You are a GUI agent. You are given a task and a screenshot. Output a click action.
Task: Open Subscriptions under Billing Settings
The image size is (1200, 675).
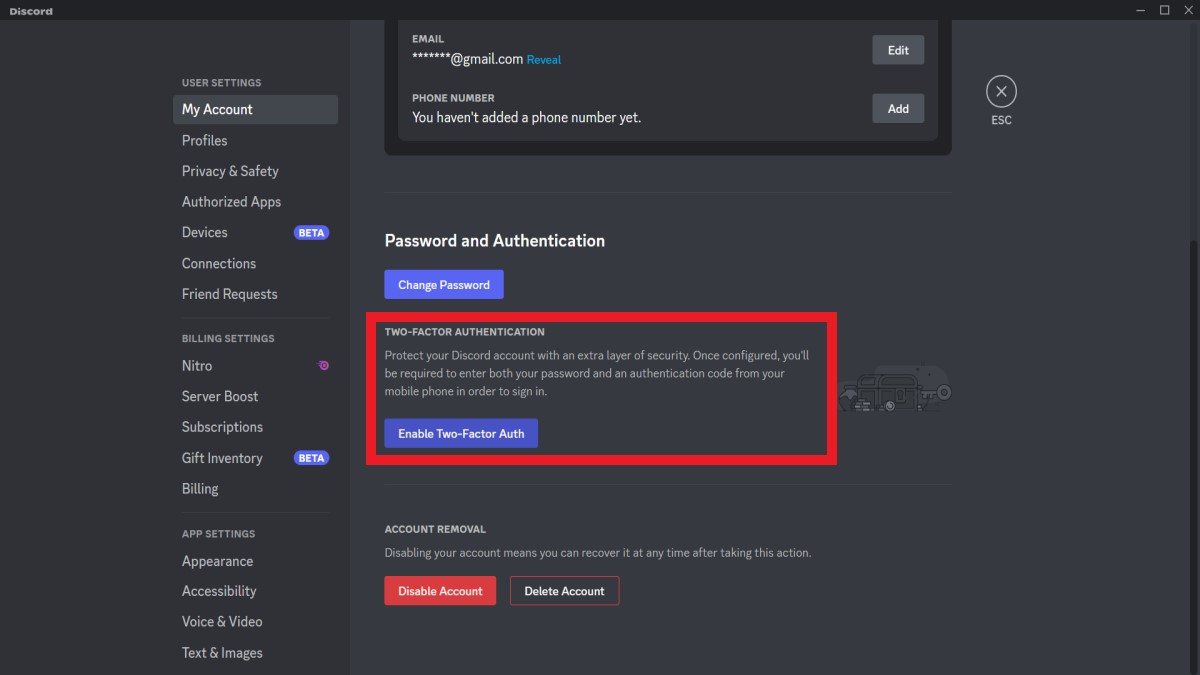click(x=222, y=427)
